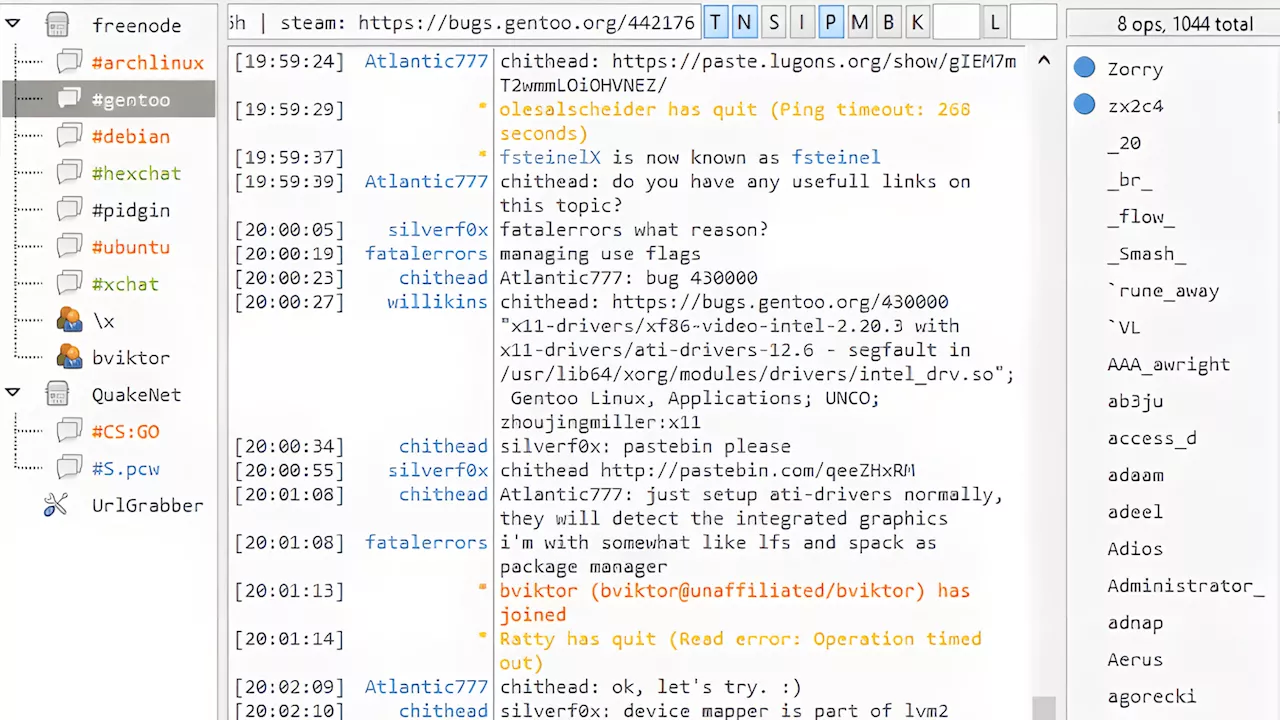Toggle the T topic protection mode
Image resolution: width=1280 pixels, height=720 pixels.
pos(716,22)
